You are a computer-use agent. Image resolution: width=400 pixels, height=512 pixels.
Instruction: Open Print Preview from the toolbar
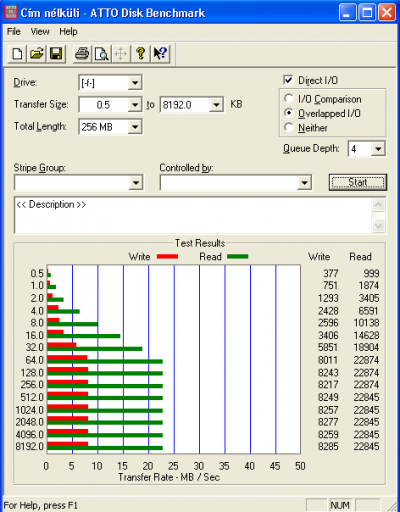pyautogui.click(x=101, y=53)
